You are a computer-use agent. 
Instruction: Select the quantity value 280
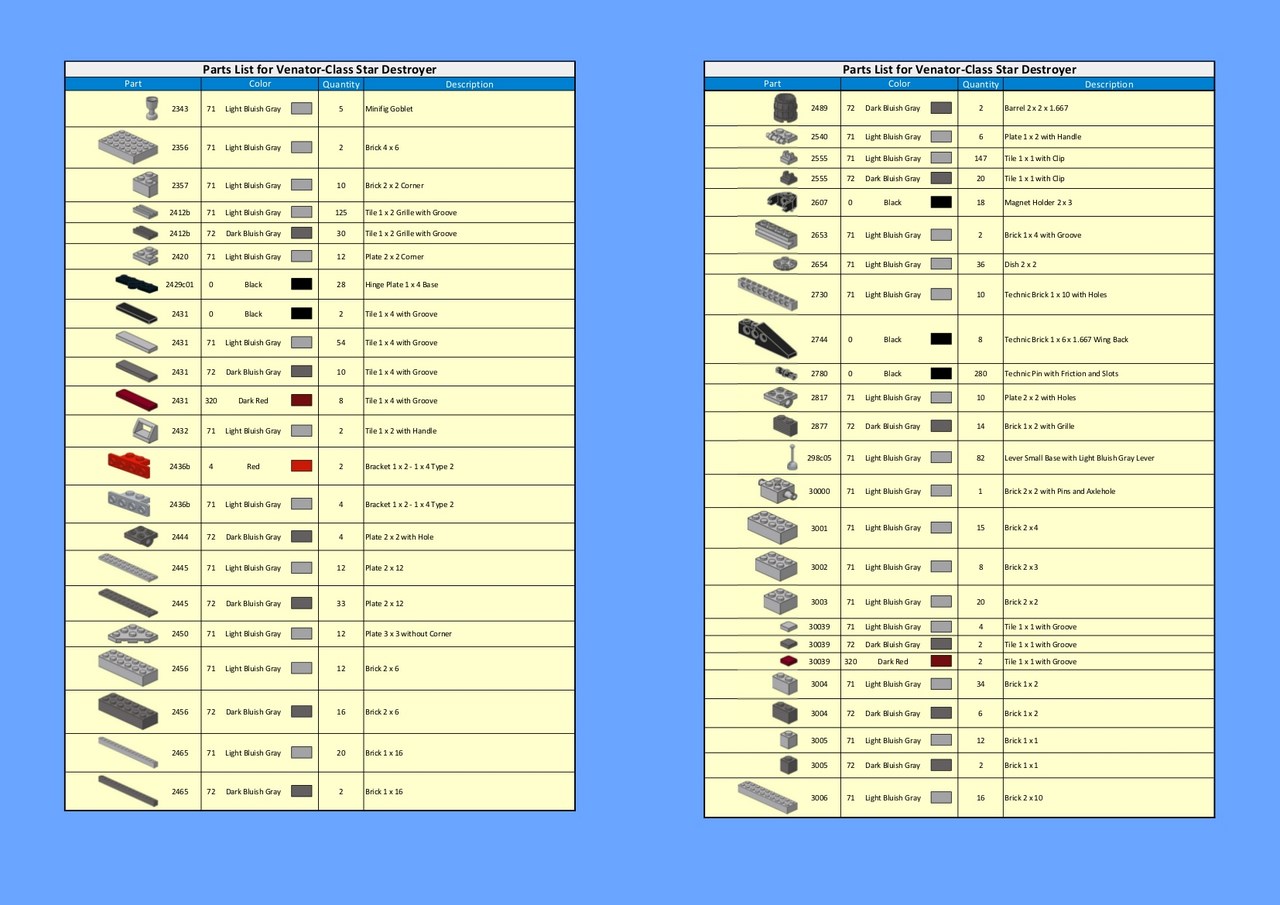pyautogui.click(x=980, y=374)
